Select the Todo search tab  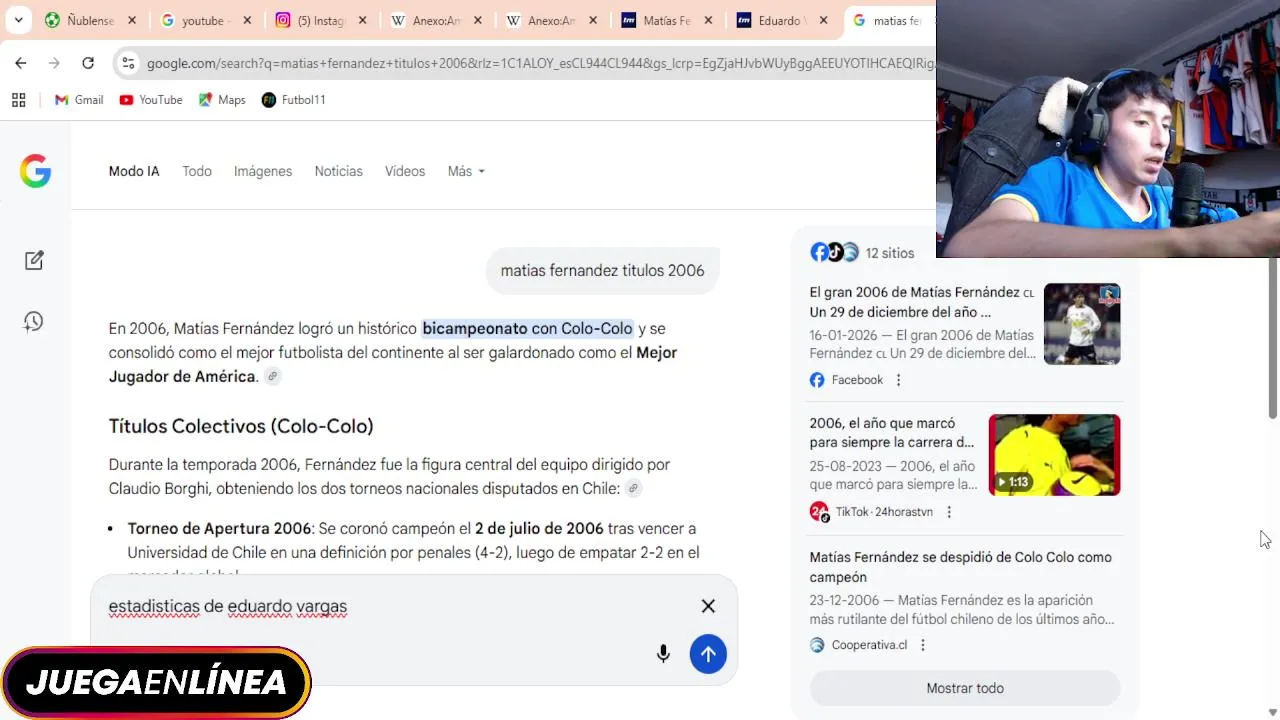coord(197,171)
